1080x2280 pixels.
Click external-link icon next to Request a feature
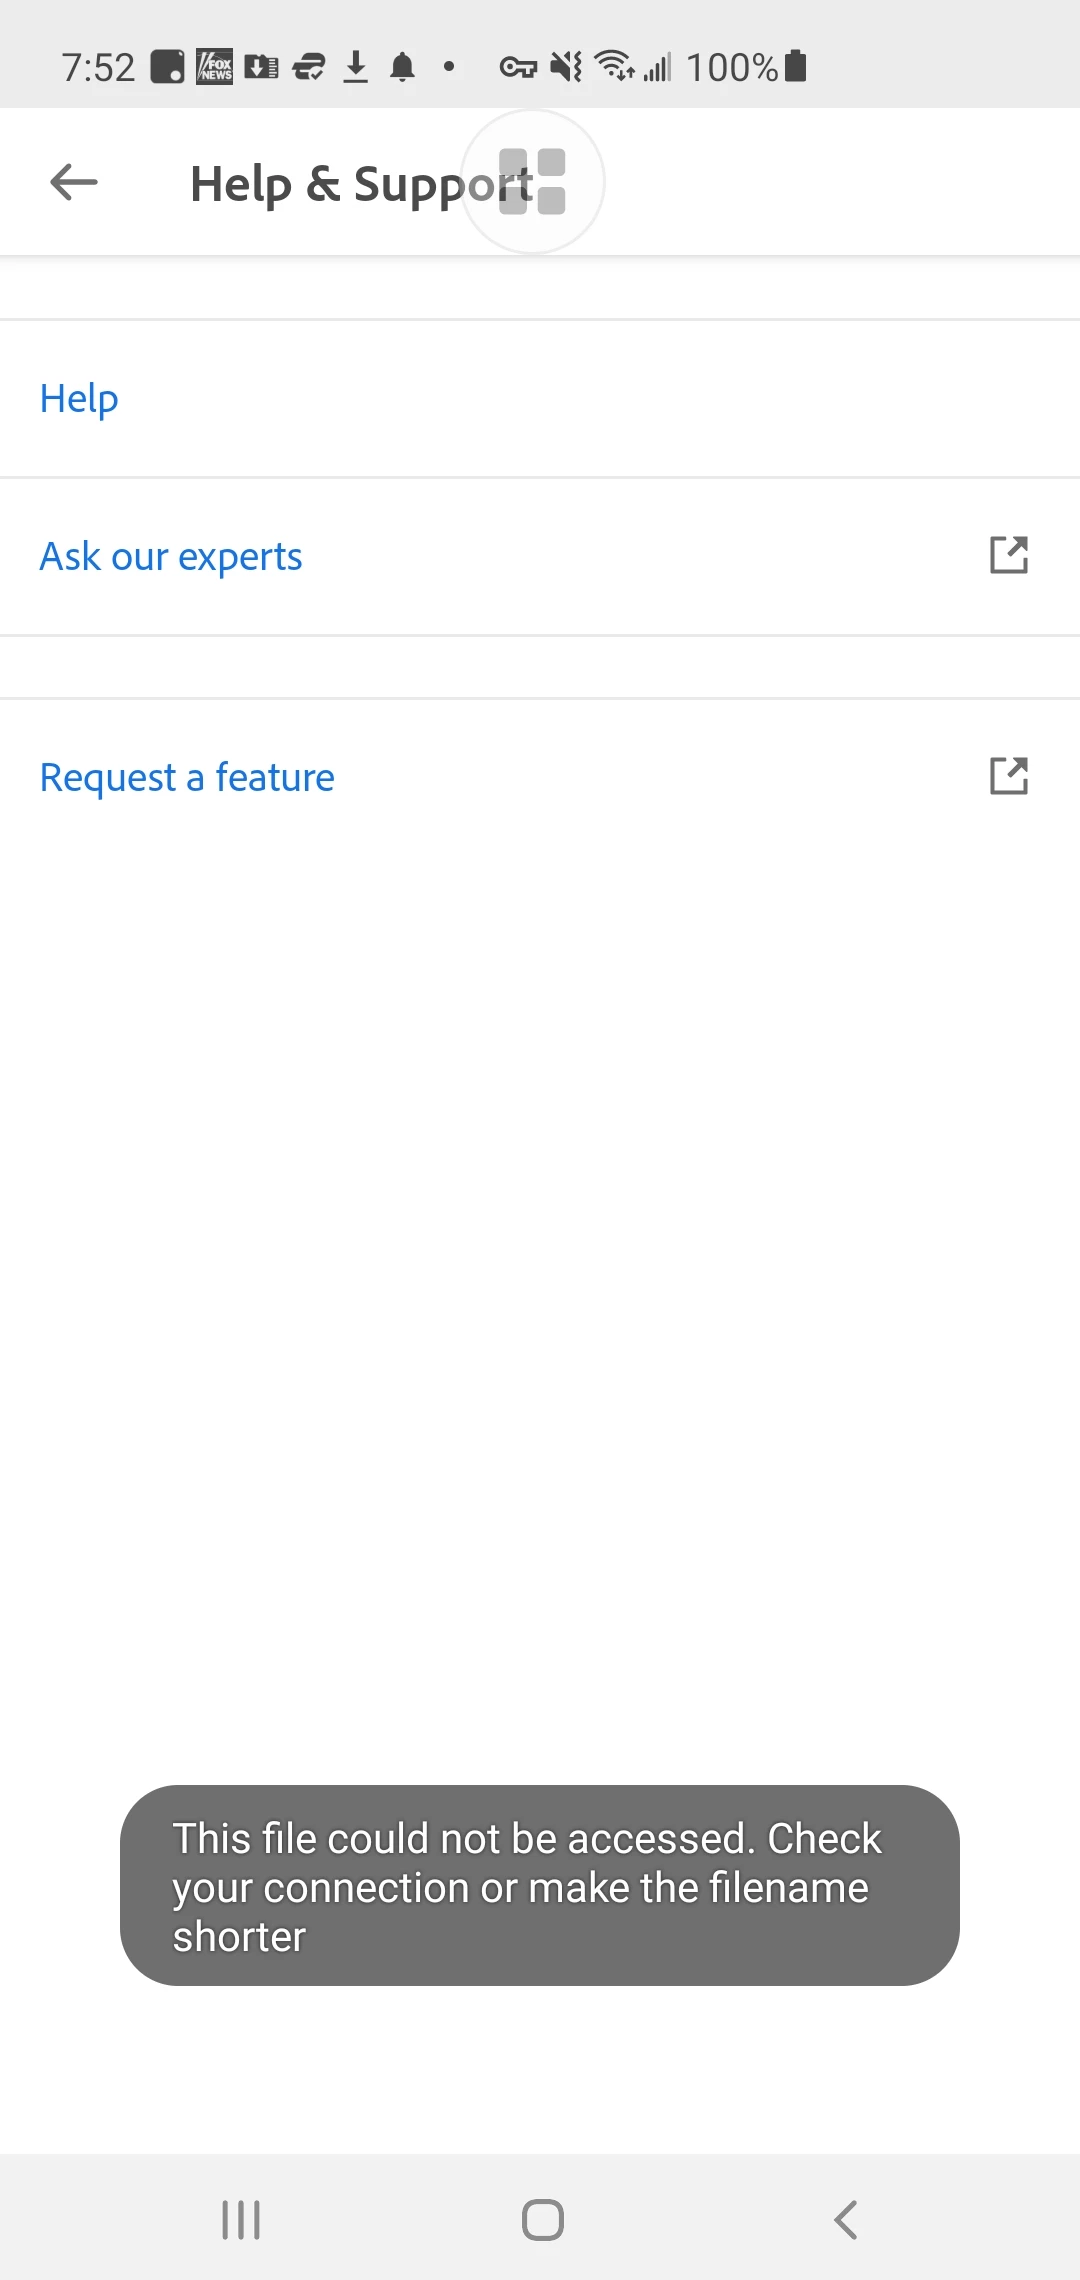coord(1009,776)
